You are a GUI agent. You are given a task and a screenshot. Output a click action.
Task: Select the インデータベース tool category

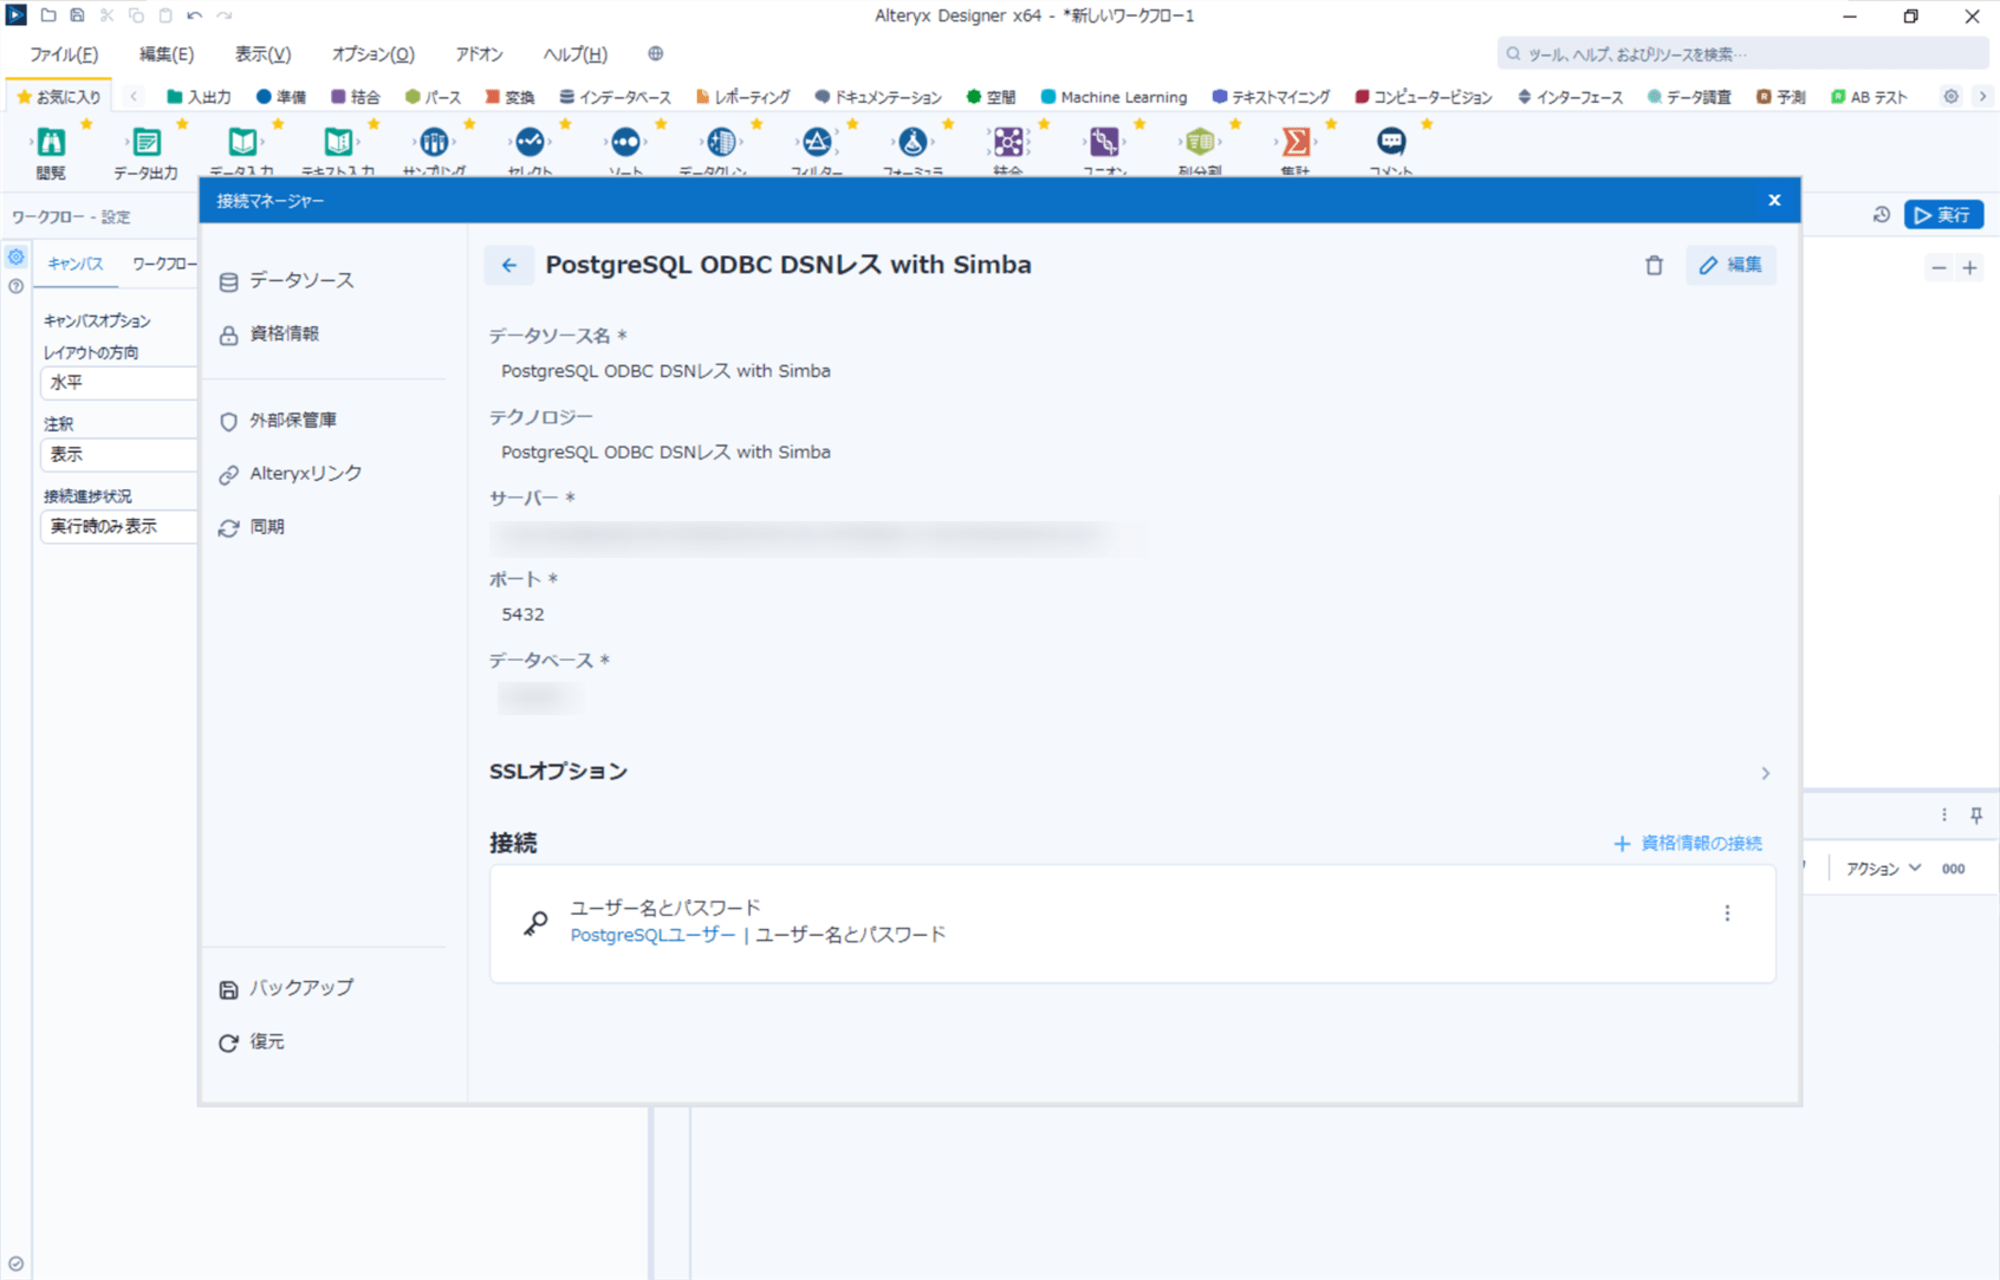[614, 97]
